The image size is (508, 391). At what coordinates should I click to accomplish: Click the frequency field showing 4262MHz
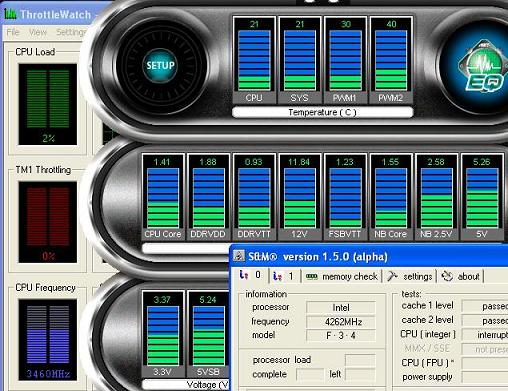pos(341,322)
